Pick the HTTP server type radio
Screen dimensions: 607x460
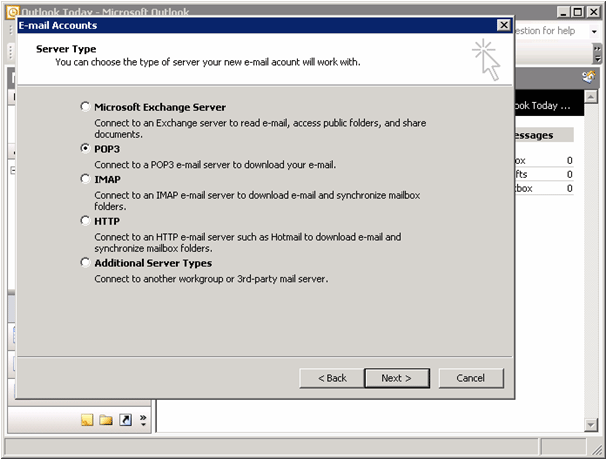coord(85,221)
